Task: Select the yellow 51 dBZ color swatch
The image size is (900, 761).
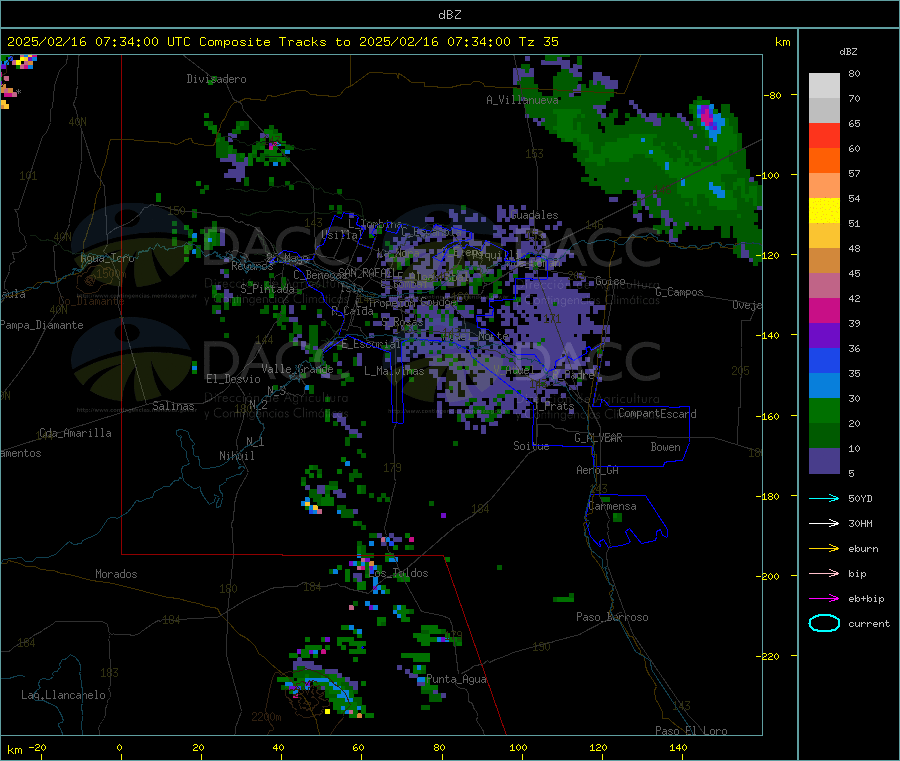Action: point(824,211)
